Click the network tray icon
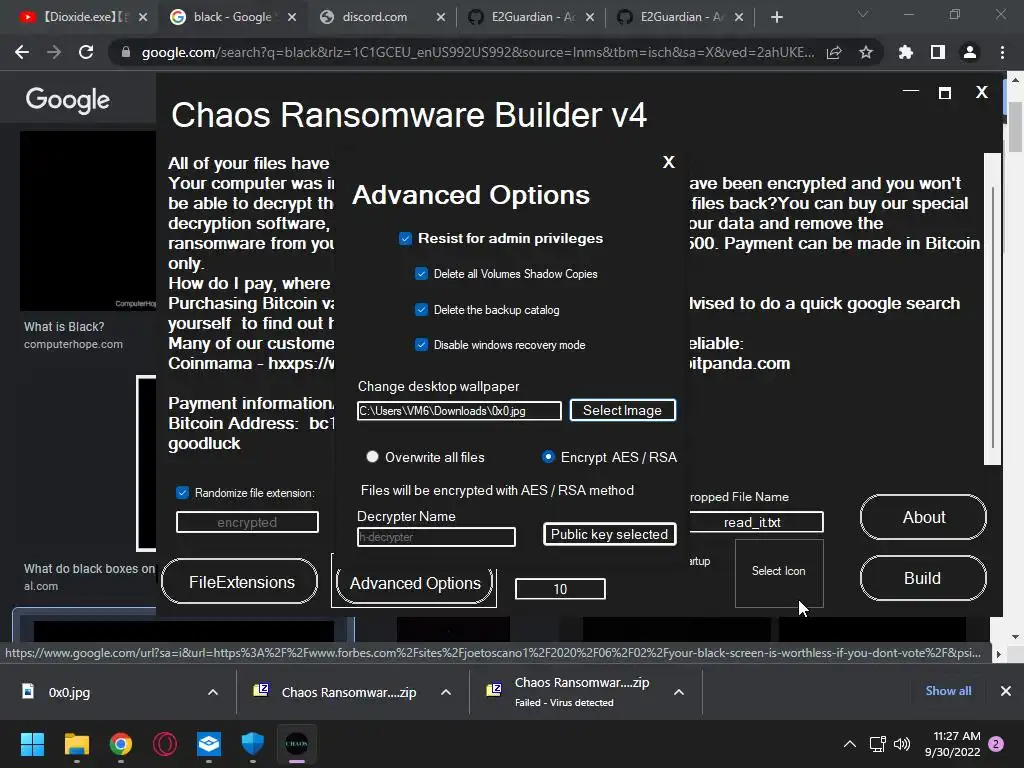1024x768 pixels. pos(878,744)
